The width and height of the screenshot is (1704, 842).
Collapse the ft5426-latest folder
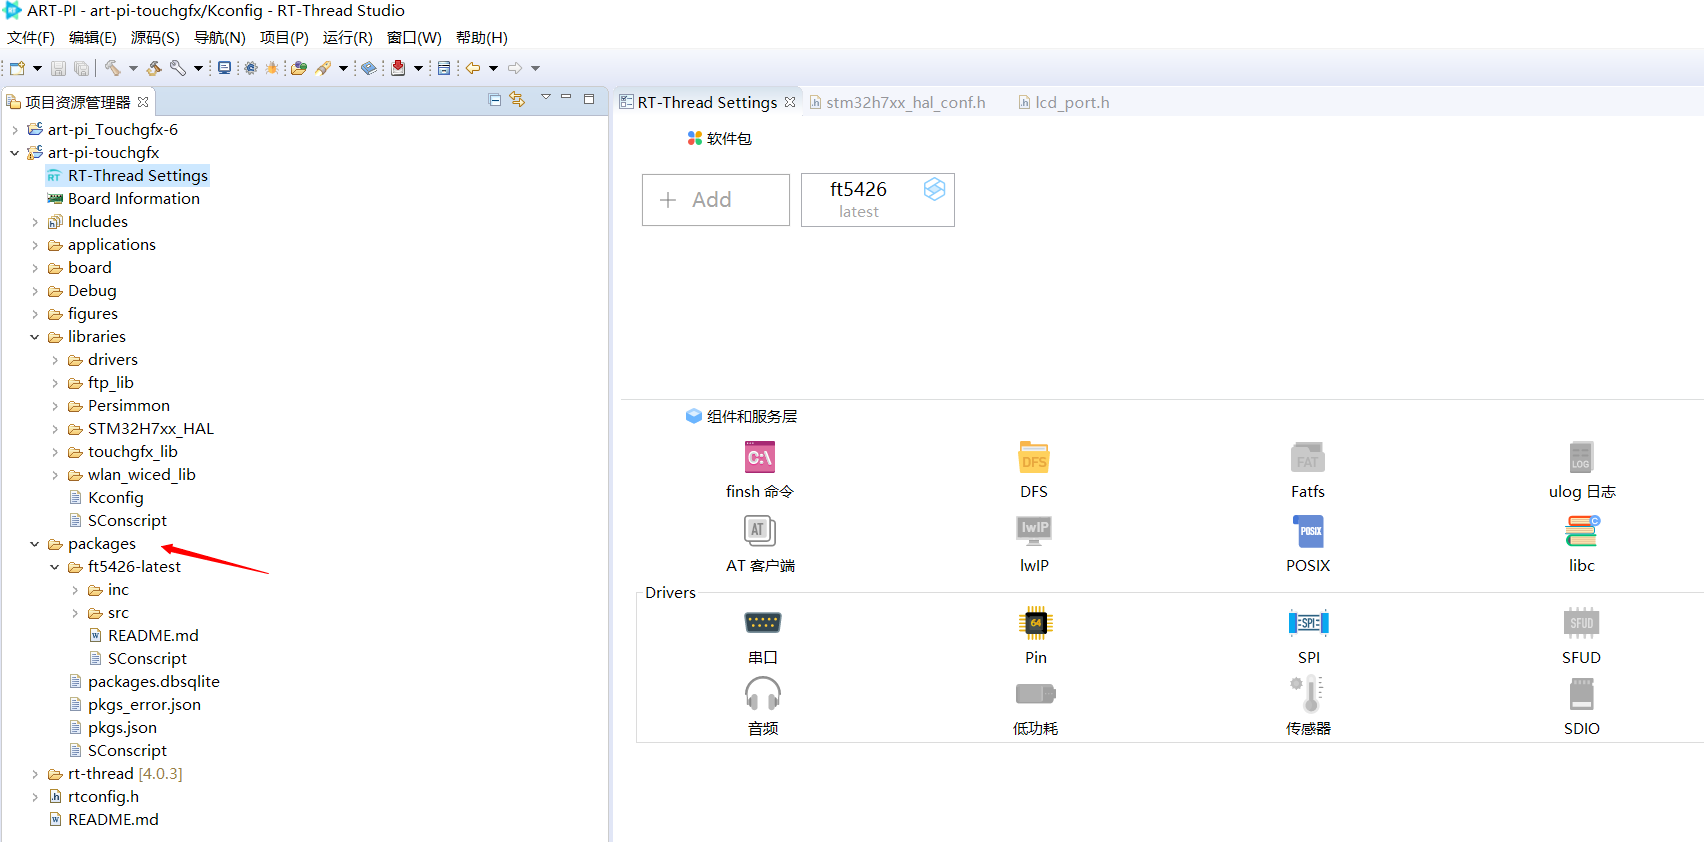(55, 567)
